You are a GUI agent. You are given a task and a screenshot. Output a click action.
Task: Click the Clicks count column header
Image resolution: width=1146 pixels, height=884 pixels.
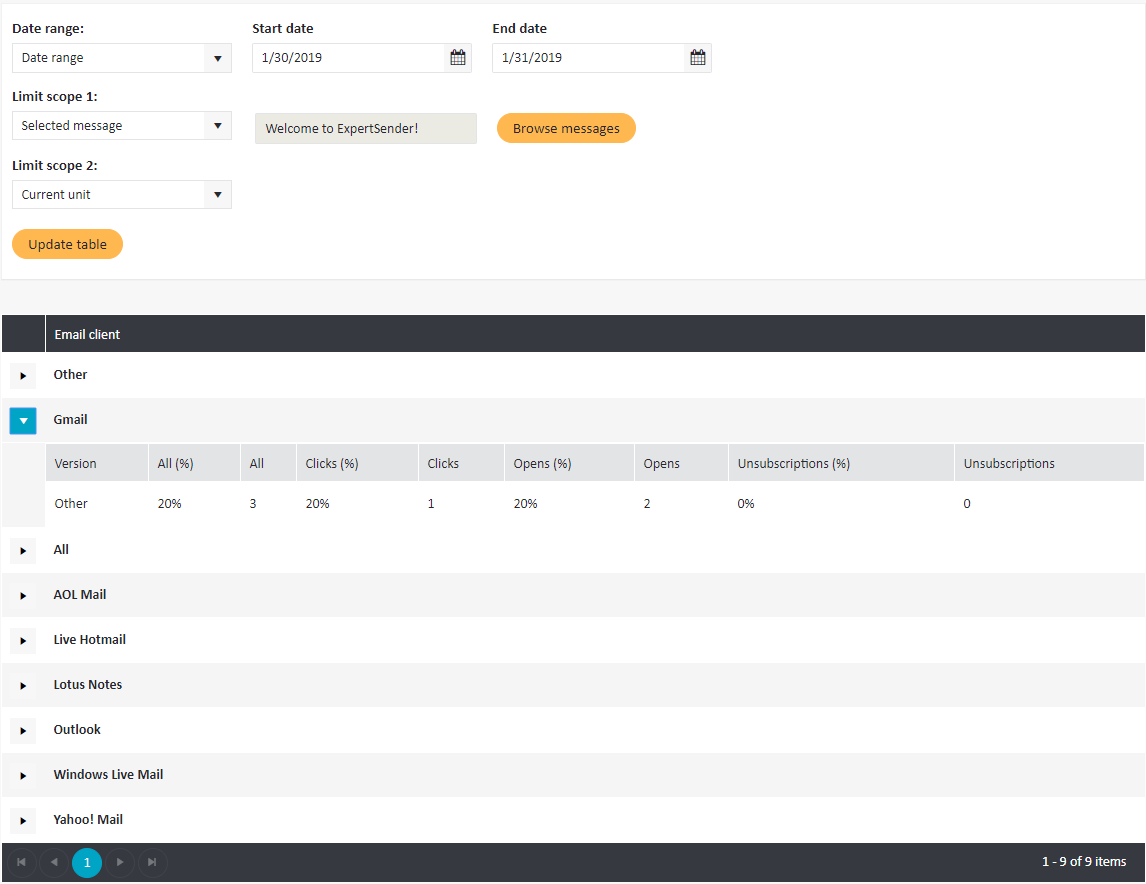pyautogui.click(x=461, y=463)
